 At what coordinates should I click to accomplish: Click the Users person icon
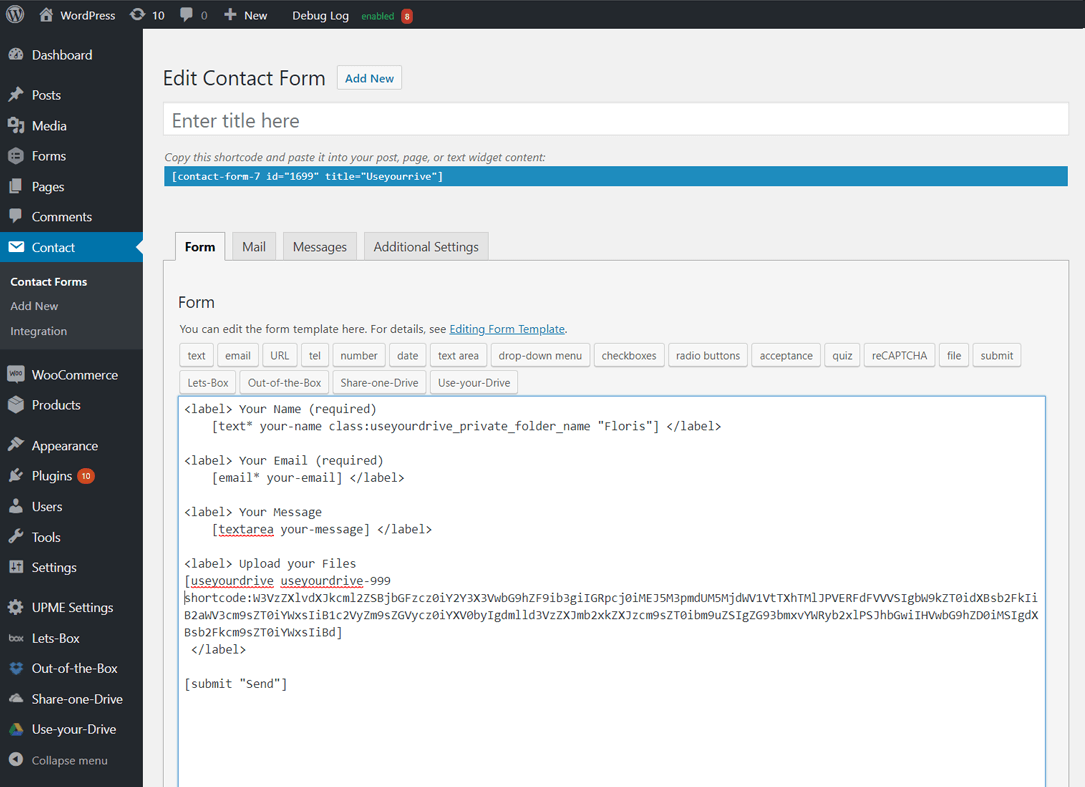pyautogui.click(x=16, y=506)
